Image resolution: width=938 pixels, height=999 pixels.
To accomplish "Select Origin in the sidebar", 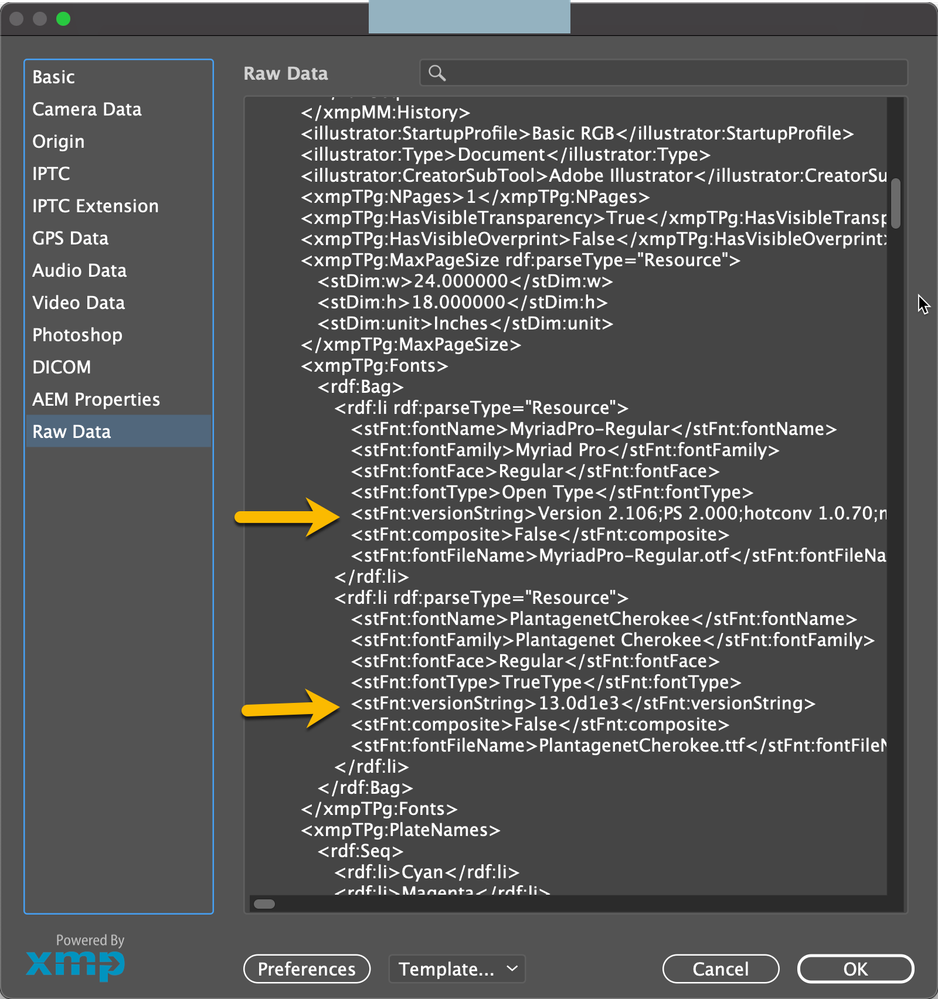I will [x=118, y=141].
